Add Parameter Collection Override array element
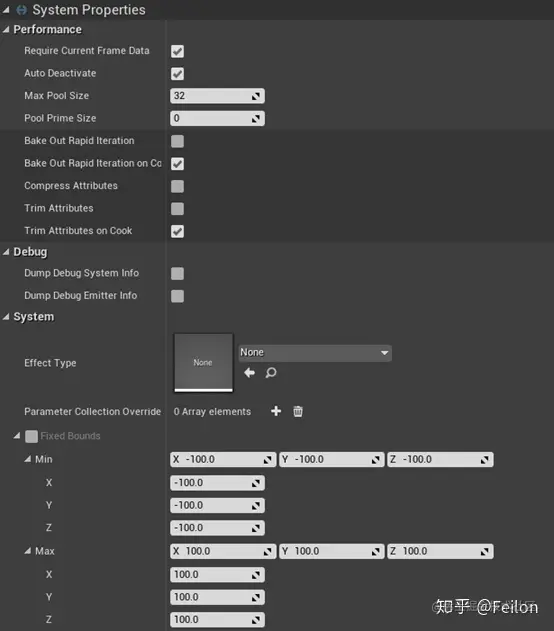The image size is (554, 631). [276, 411]
